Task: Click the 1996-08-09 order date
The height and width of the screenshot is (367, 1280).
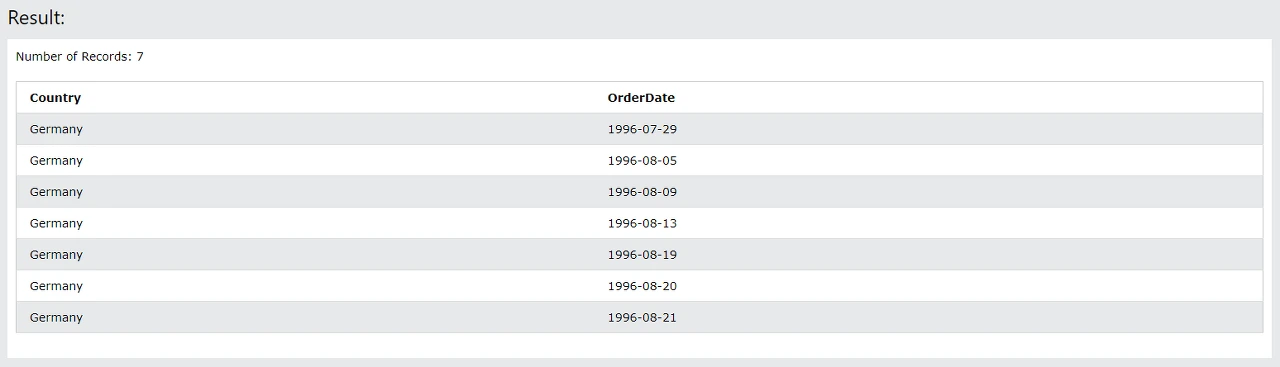Action: pos(642,192)
